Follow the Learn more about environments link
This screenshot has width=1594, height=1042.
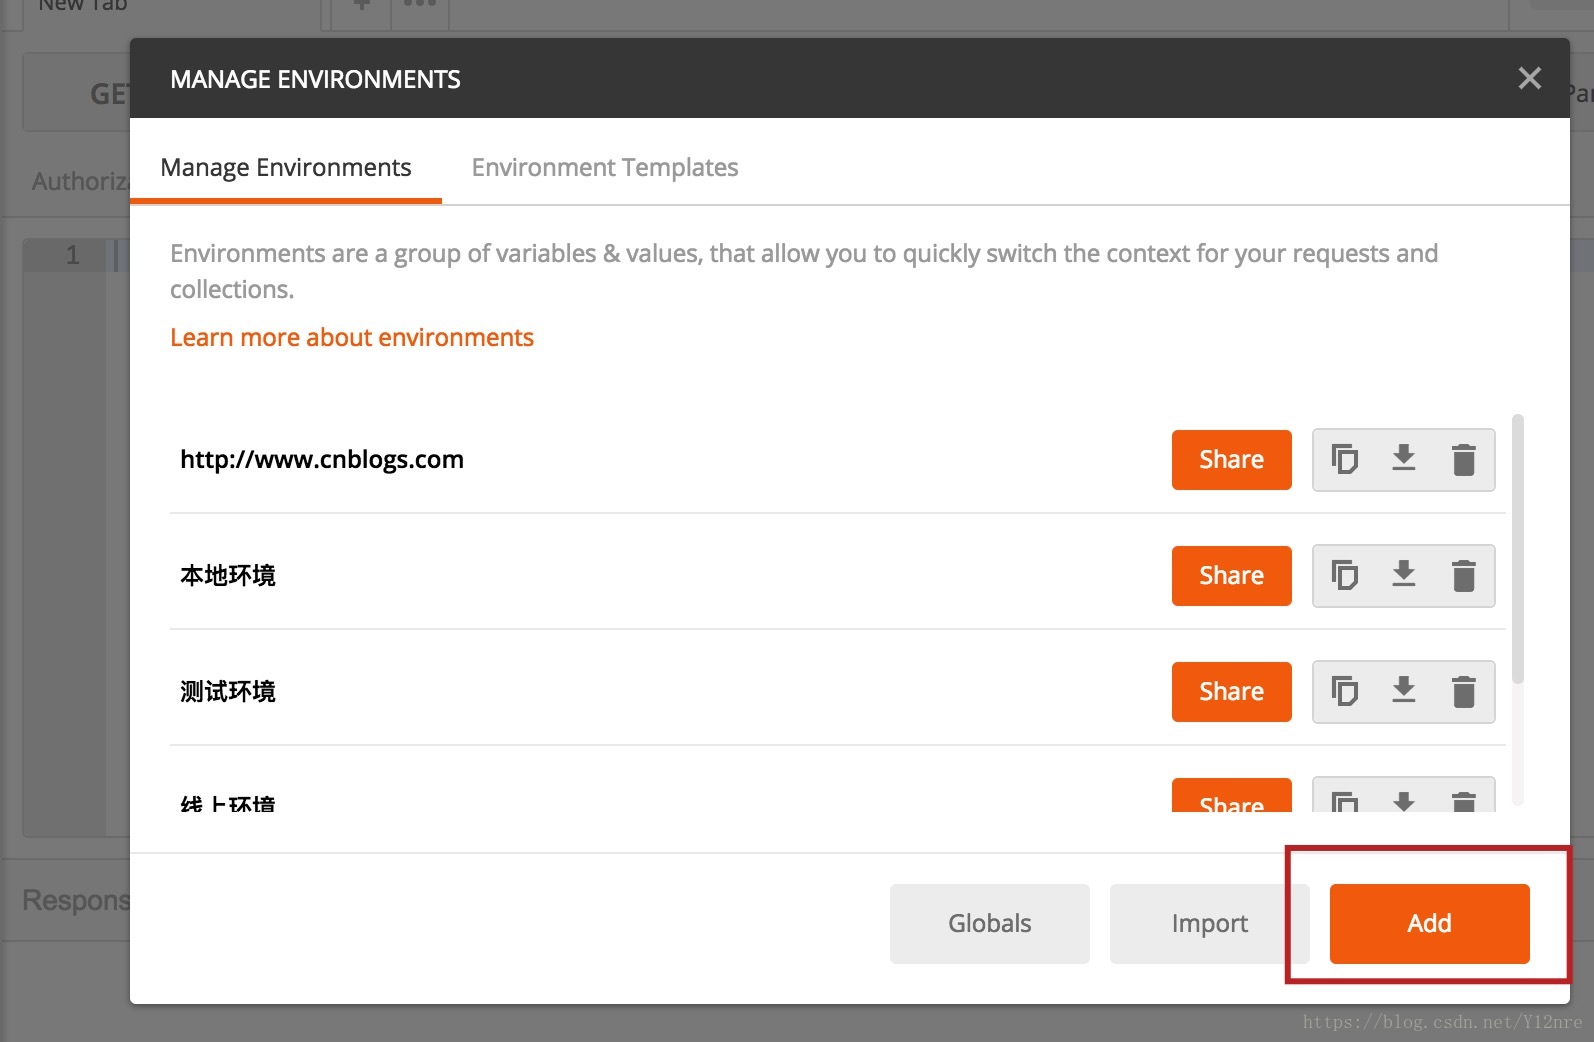(x=352, y=338)
